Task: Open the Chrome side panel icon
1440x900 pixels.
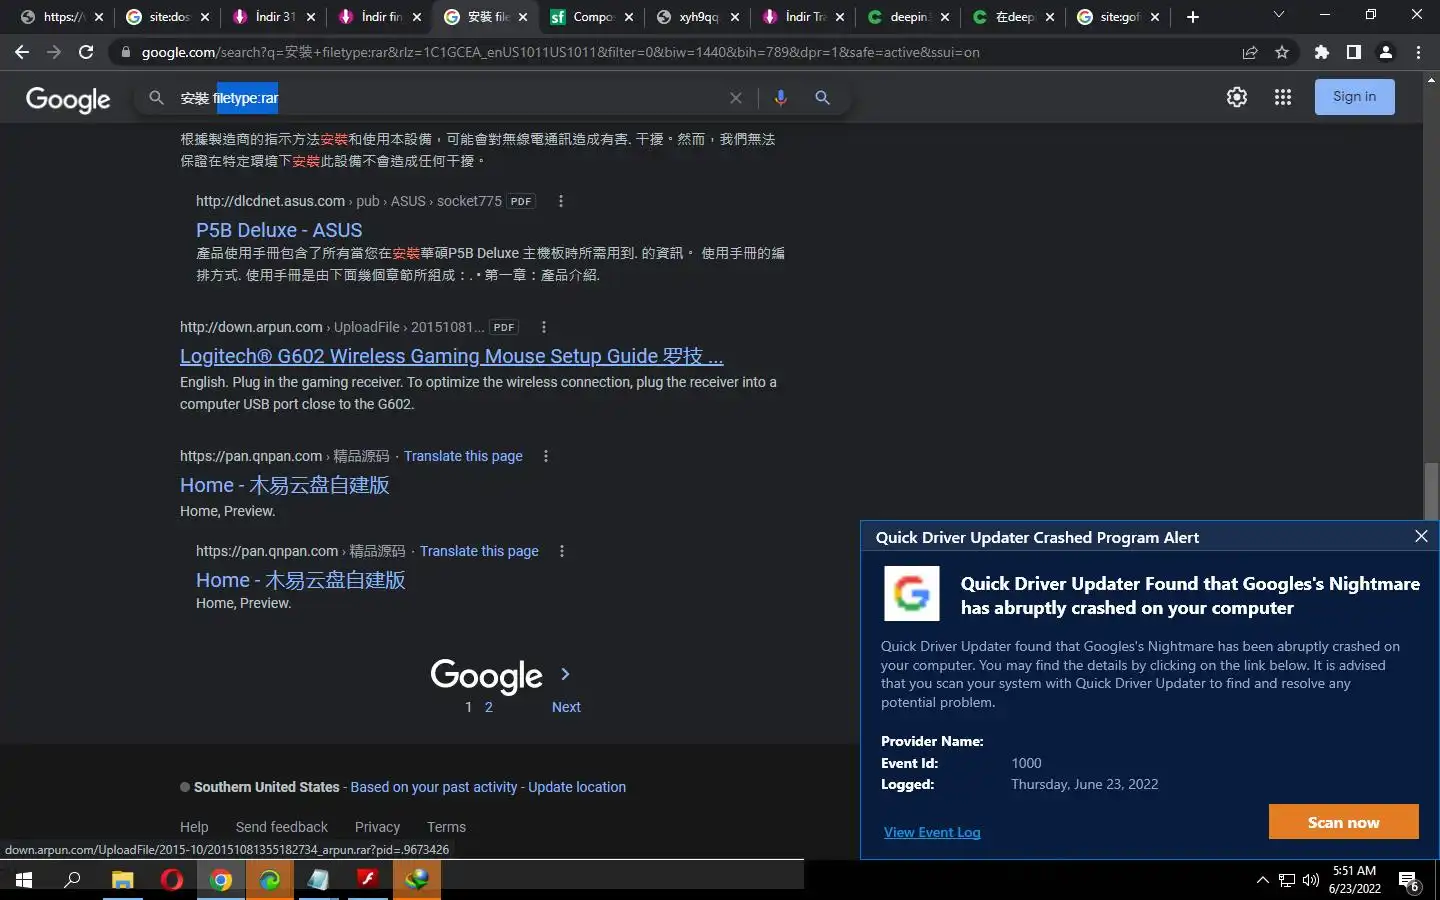Action: pos(1354,52)
